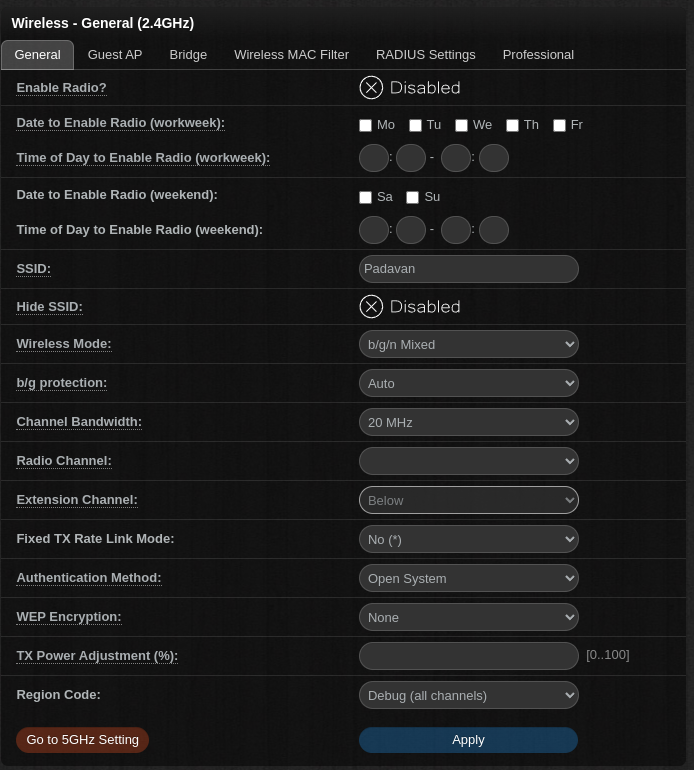Click the SSID text field
Screen dimensions: 694x770
[x=468, y=269]
